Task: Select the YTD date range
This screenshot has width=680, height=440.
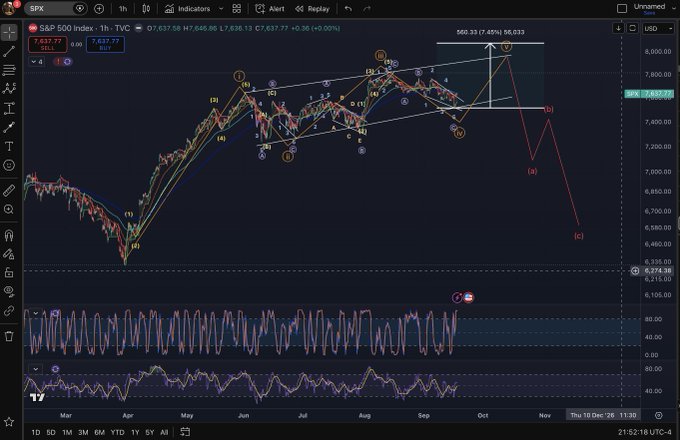Action: coord(117,432)
